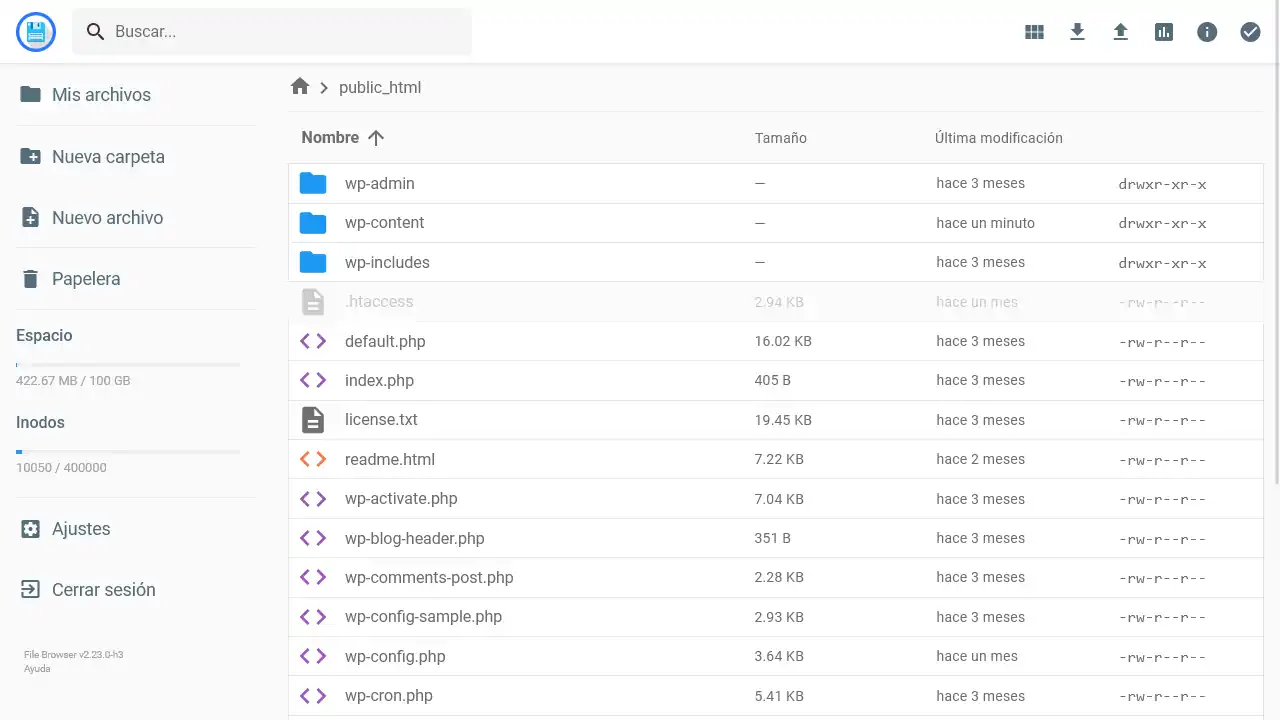Screen dimensions: 1280x720
Task: Select the readme.html file name
Action: (x=390, y=459)
